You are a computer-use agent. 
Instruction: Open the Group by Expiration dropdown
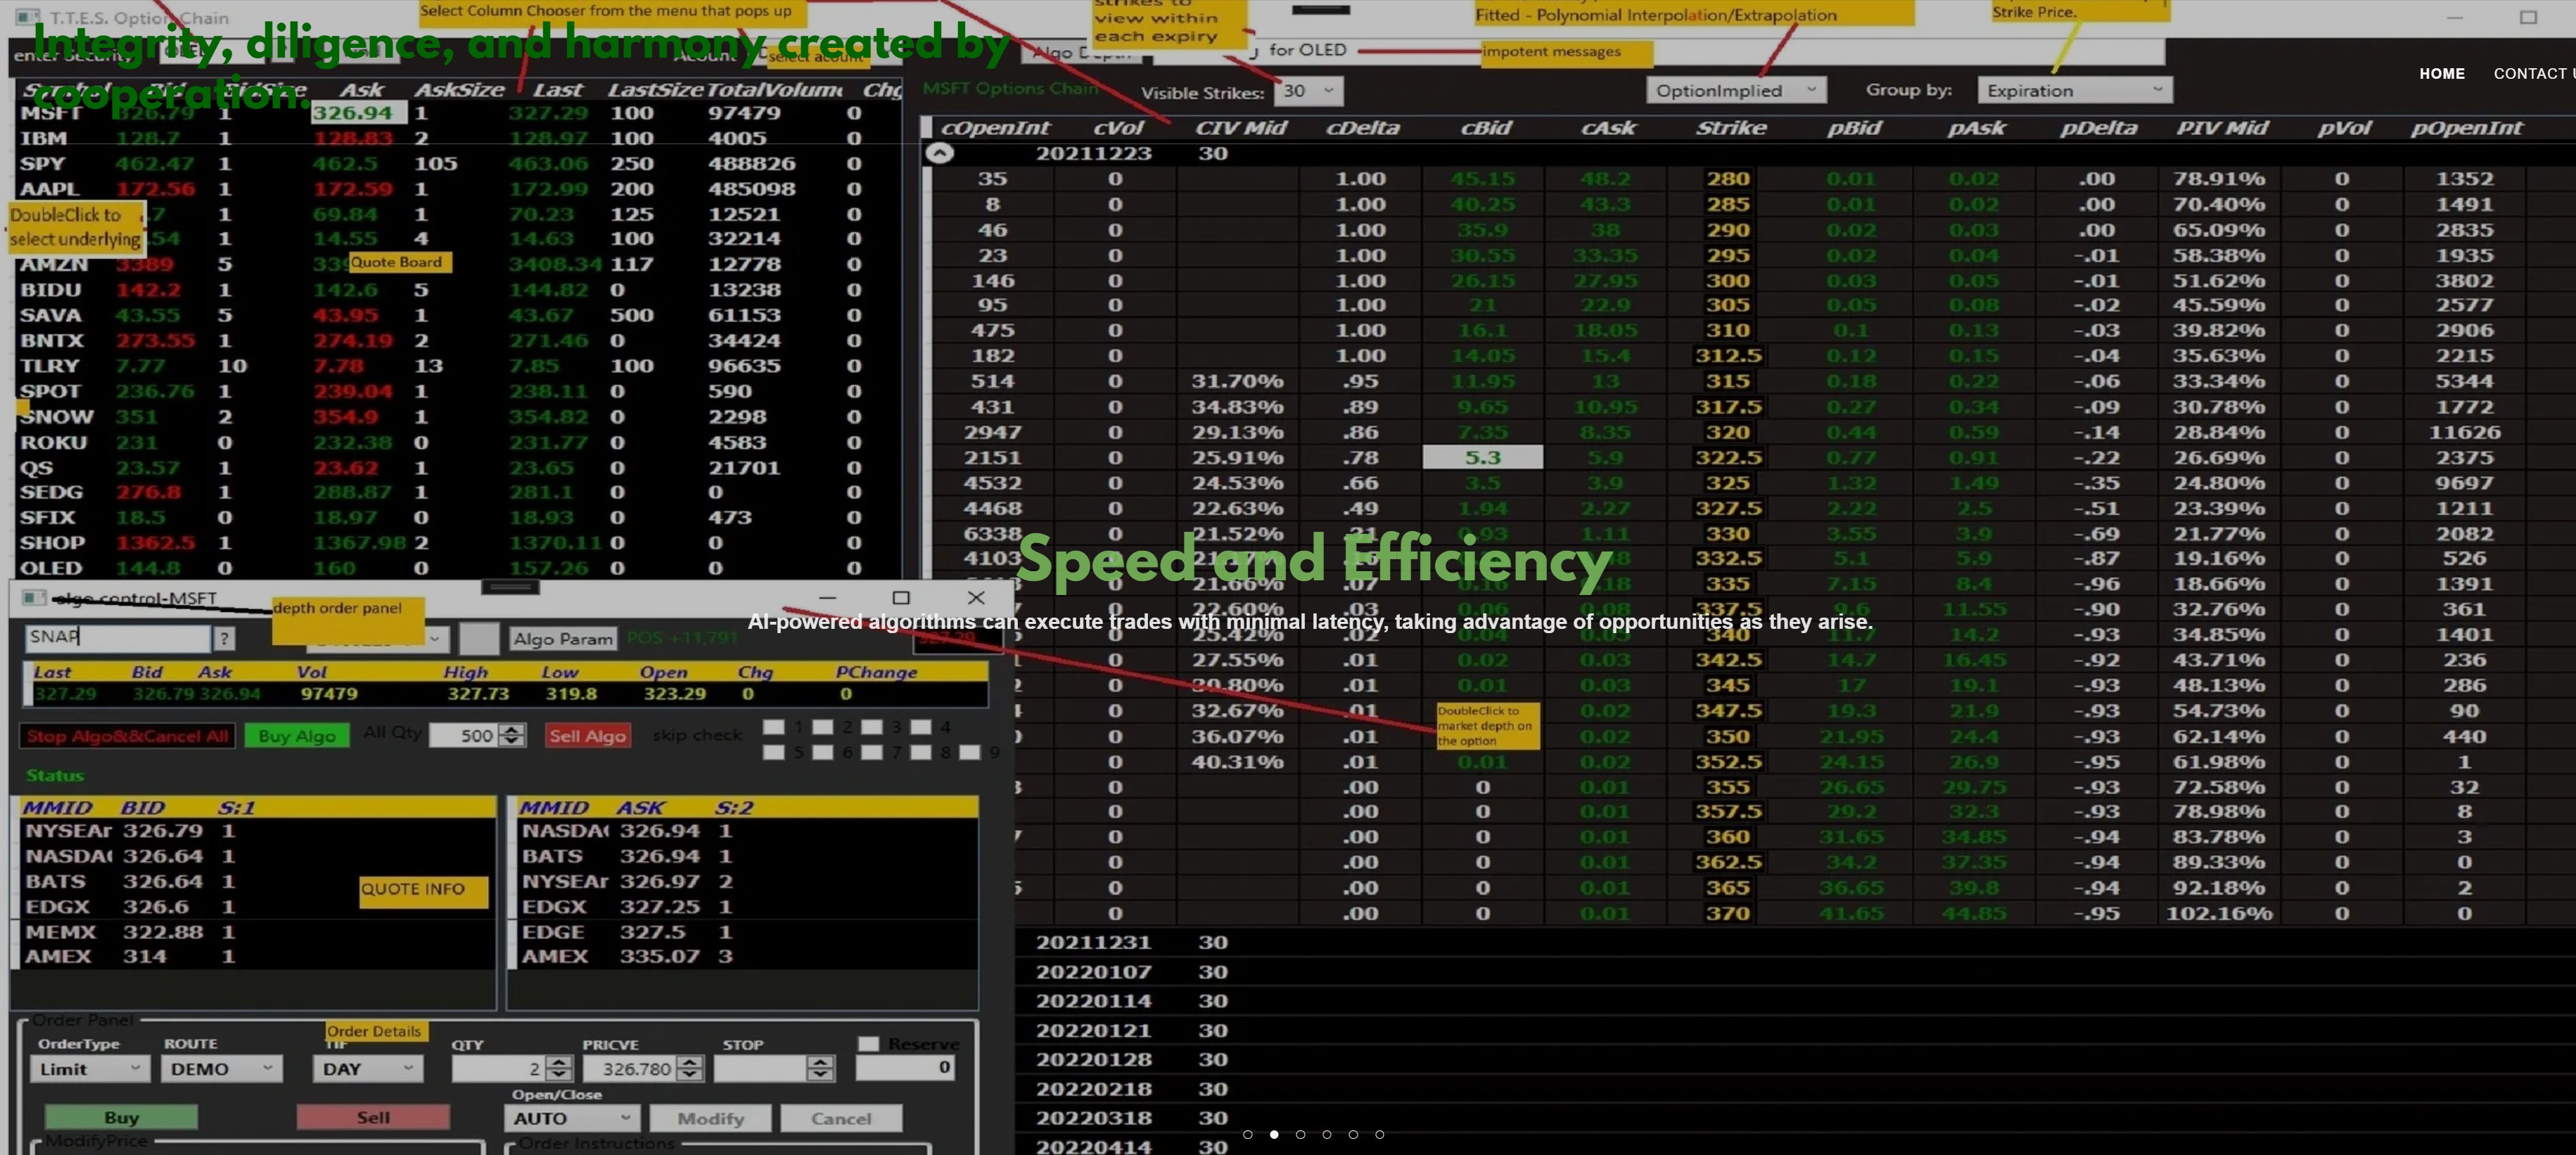pyautogui.click(x=2074, y=90)
